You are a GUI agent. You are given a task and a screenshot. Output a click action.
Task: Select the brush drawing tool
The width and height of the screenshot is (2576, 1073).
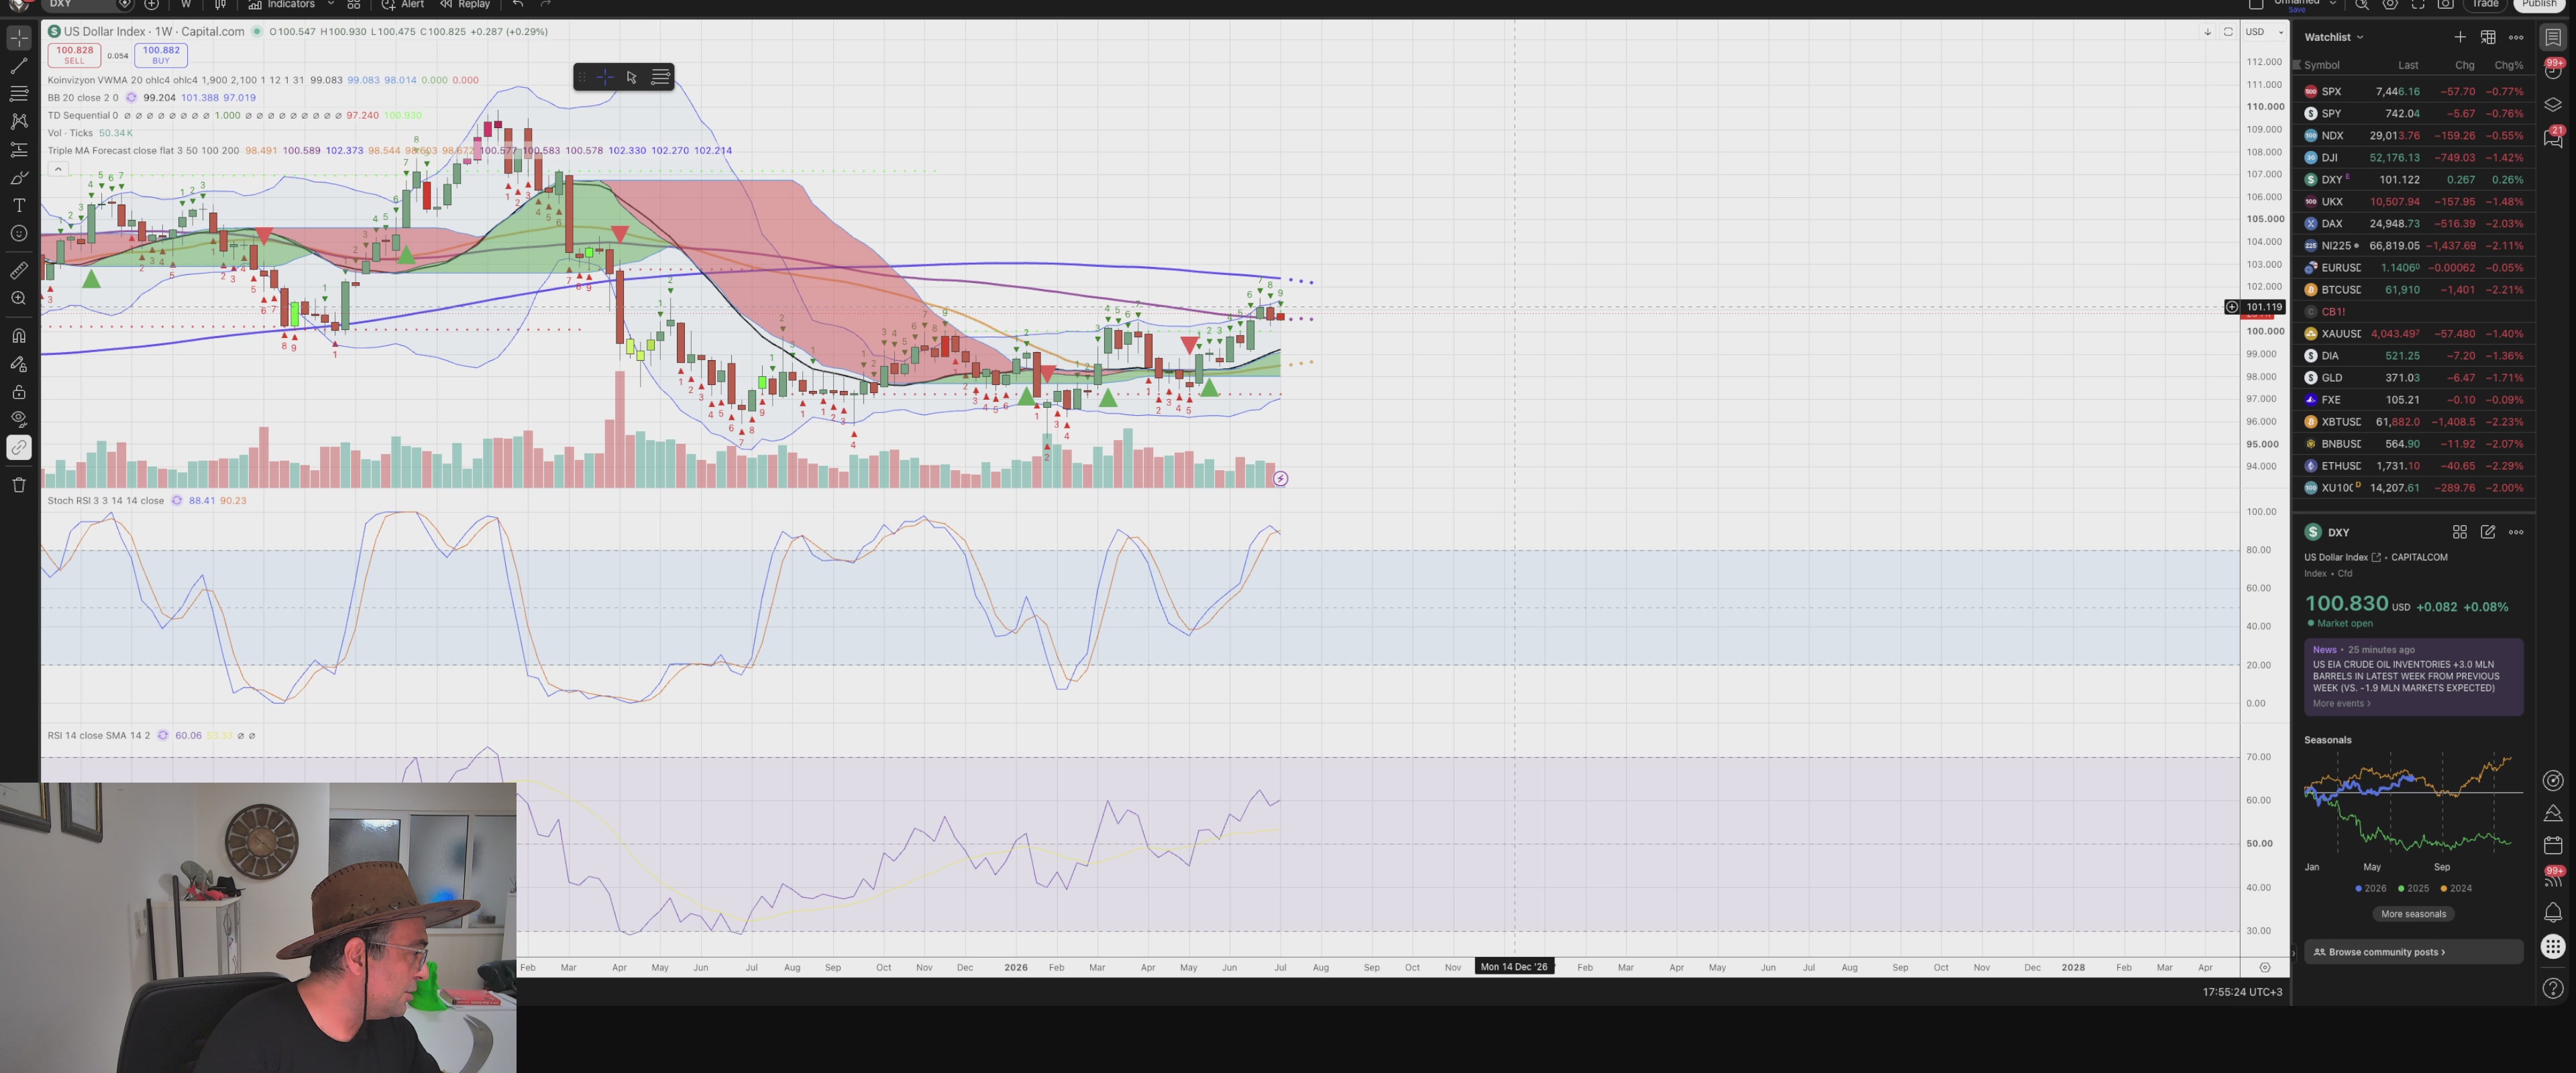[19, 178]
